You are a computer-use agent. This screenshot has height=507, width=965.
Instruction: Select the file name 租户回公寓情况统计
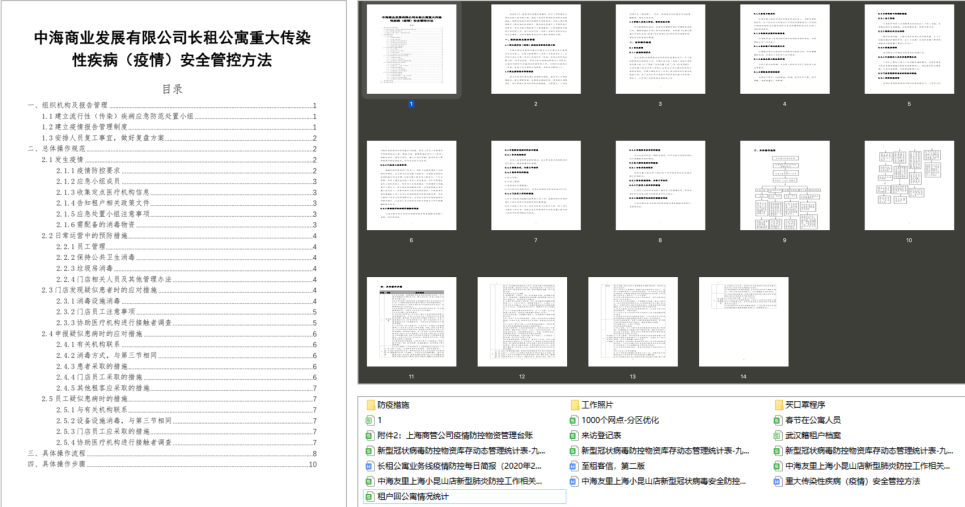click(413, 497)
